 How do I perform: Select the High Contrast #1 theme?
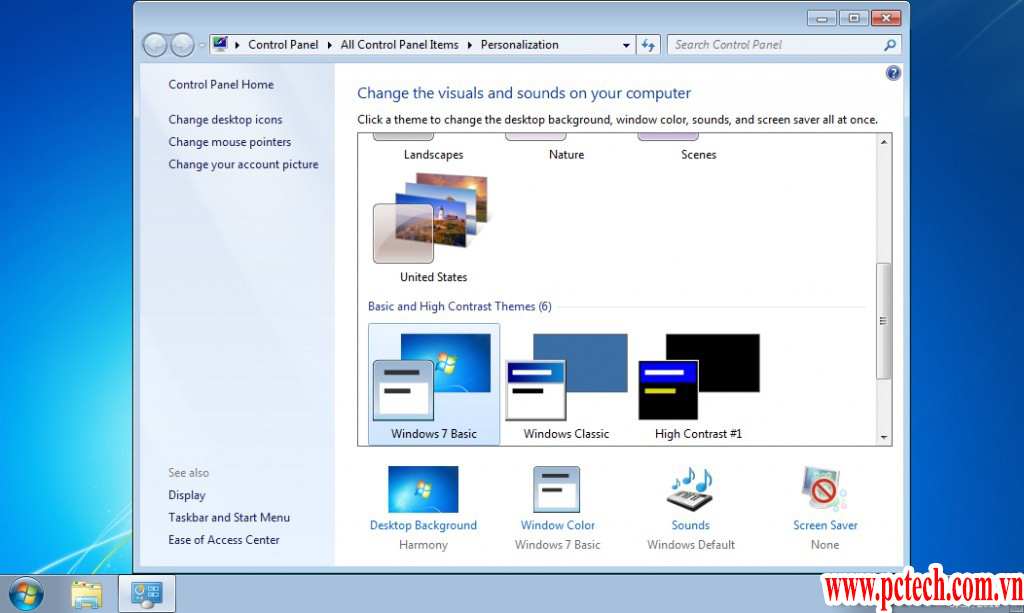(x=698, y=382)
